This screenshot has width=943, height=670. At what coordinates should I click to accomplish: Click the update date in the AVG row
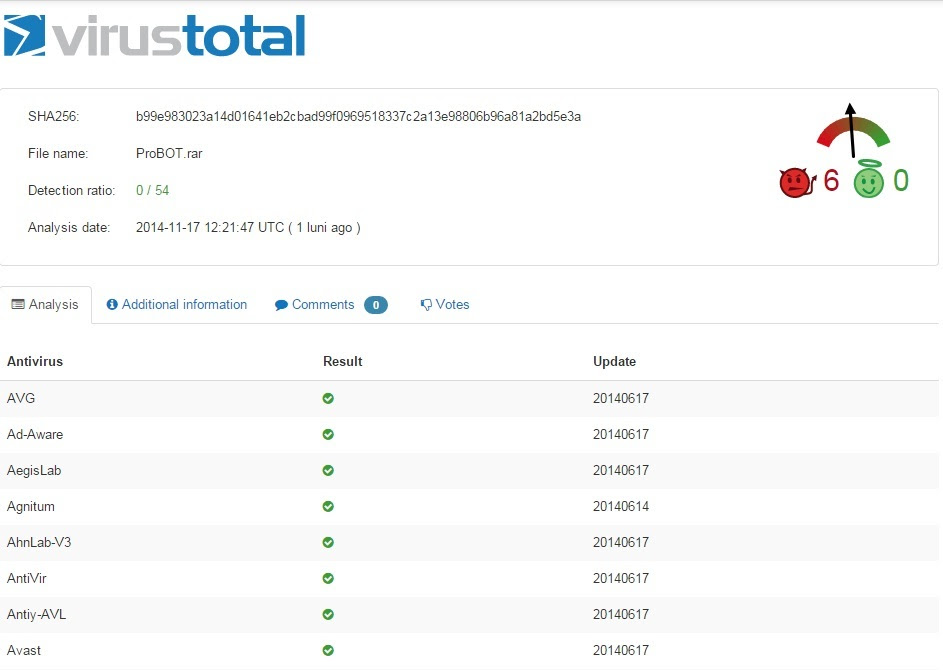pyautogui.click(x=621, y=398)
